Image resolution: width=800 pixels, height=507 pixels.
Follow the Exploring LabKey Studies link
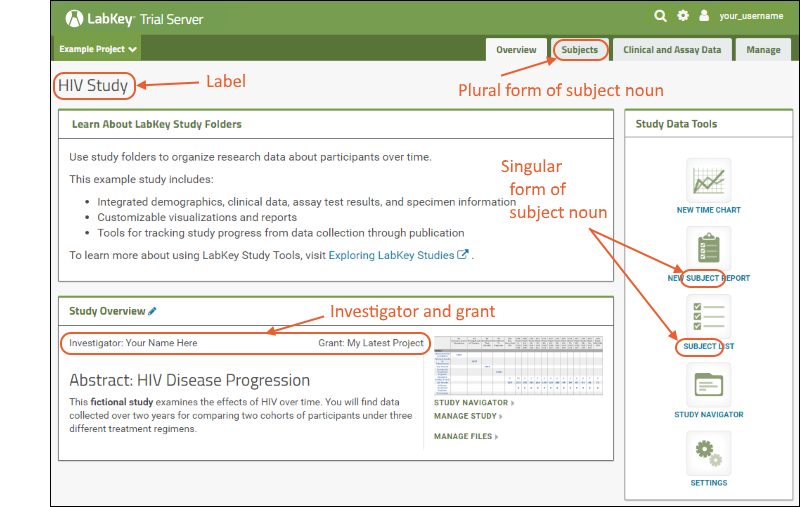(x=391, y=255)
